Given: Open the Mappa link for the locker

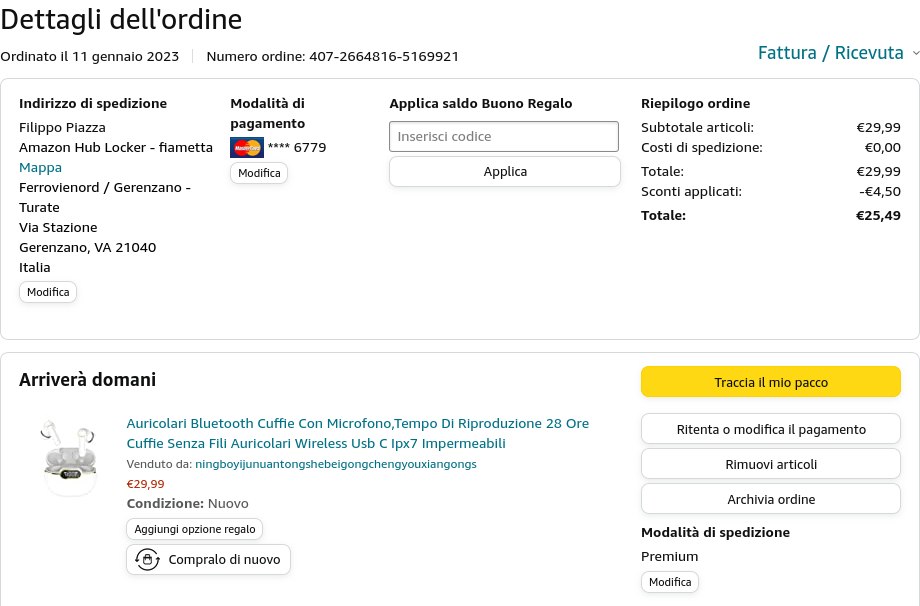Looking at the screenshot, I should pyautogui.click(x=40, y=167).
